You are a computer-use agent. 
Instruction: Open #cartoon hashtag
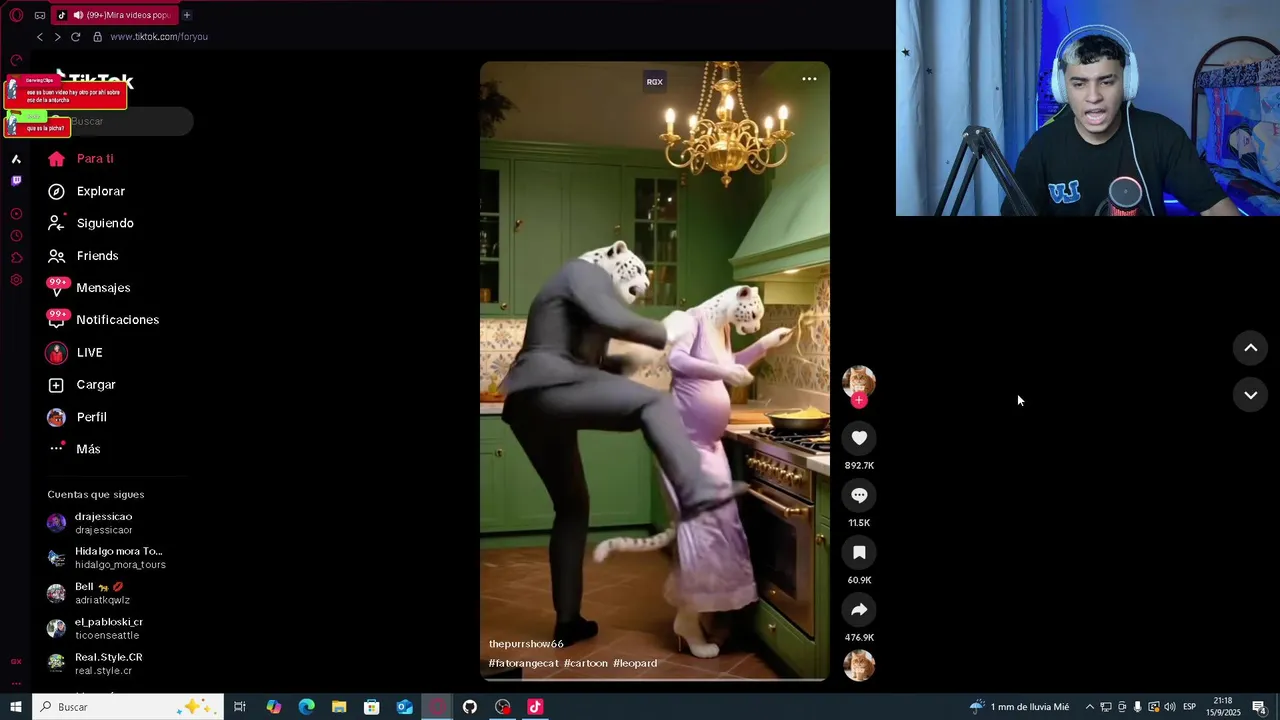[586, 663]
